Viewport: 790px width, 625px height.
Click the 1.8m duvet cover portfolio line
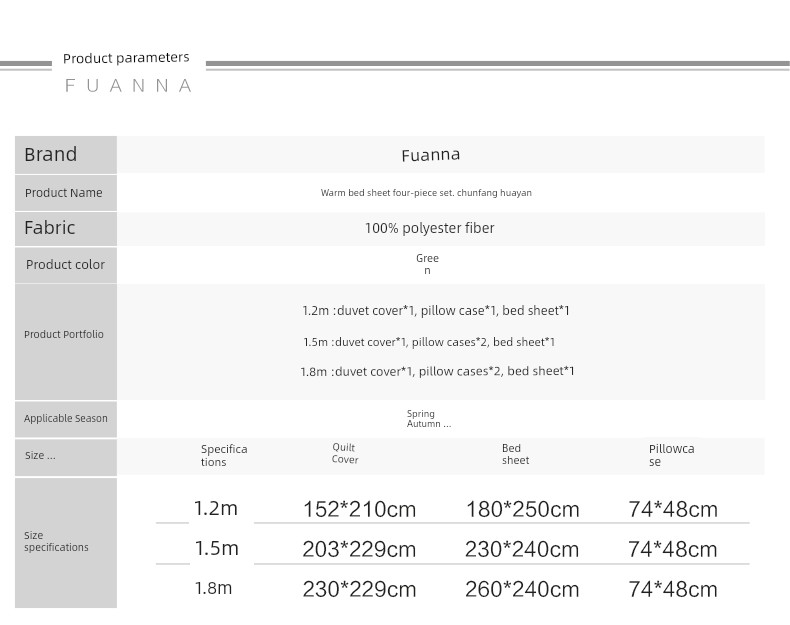437,372
